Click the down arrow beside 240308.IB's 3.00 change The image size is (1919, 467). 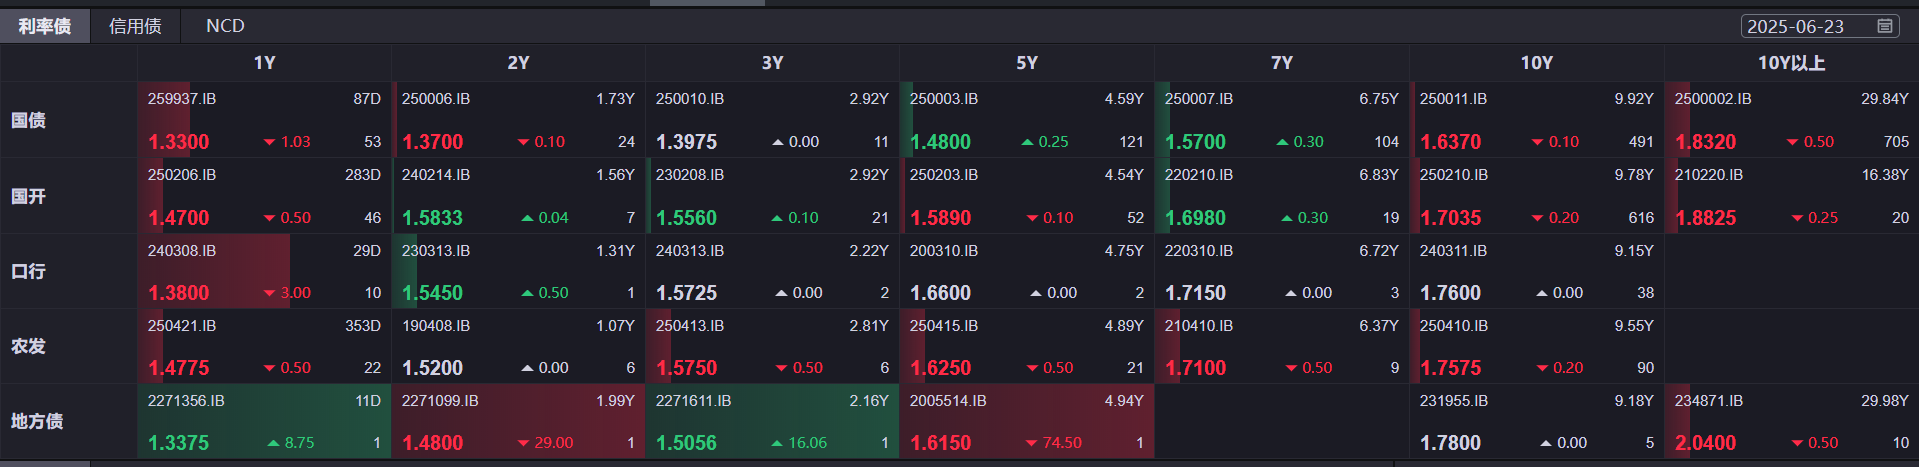coord(269,293)
